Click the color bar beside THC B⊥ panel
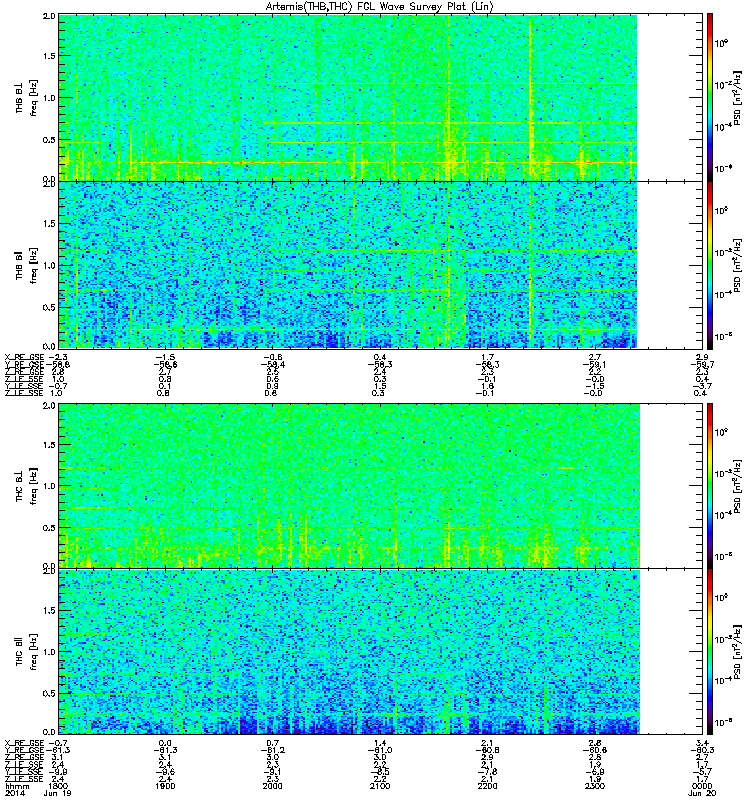The width and height of the screenshot is (750, 800). point(710,486)
